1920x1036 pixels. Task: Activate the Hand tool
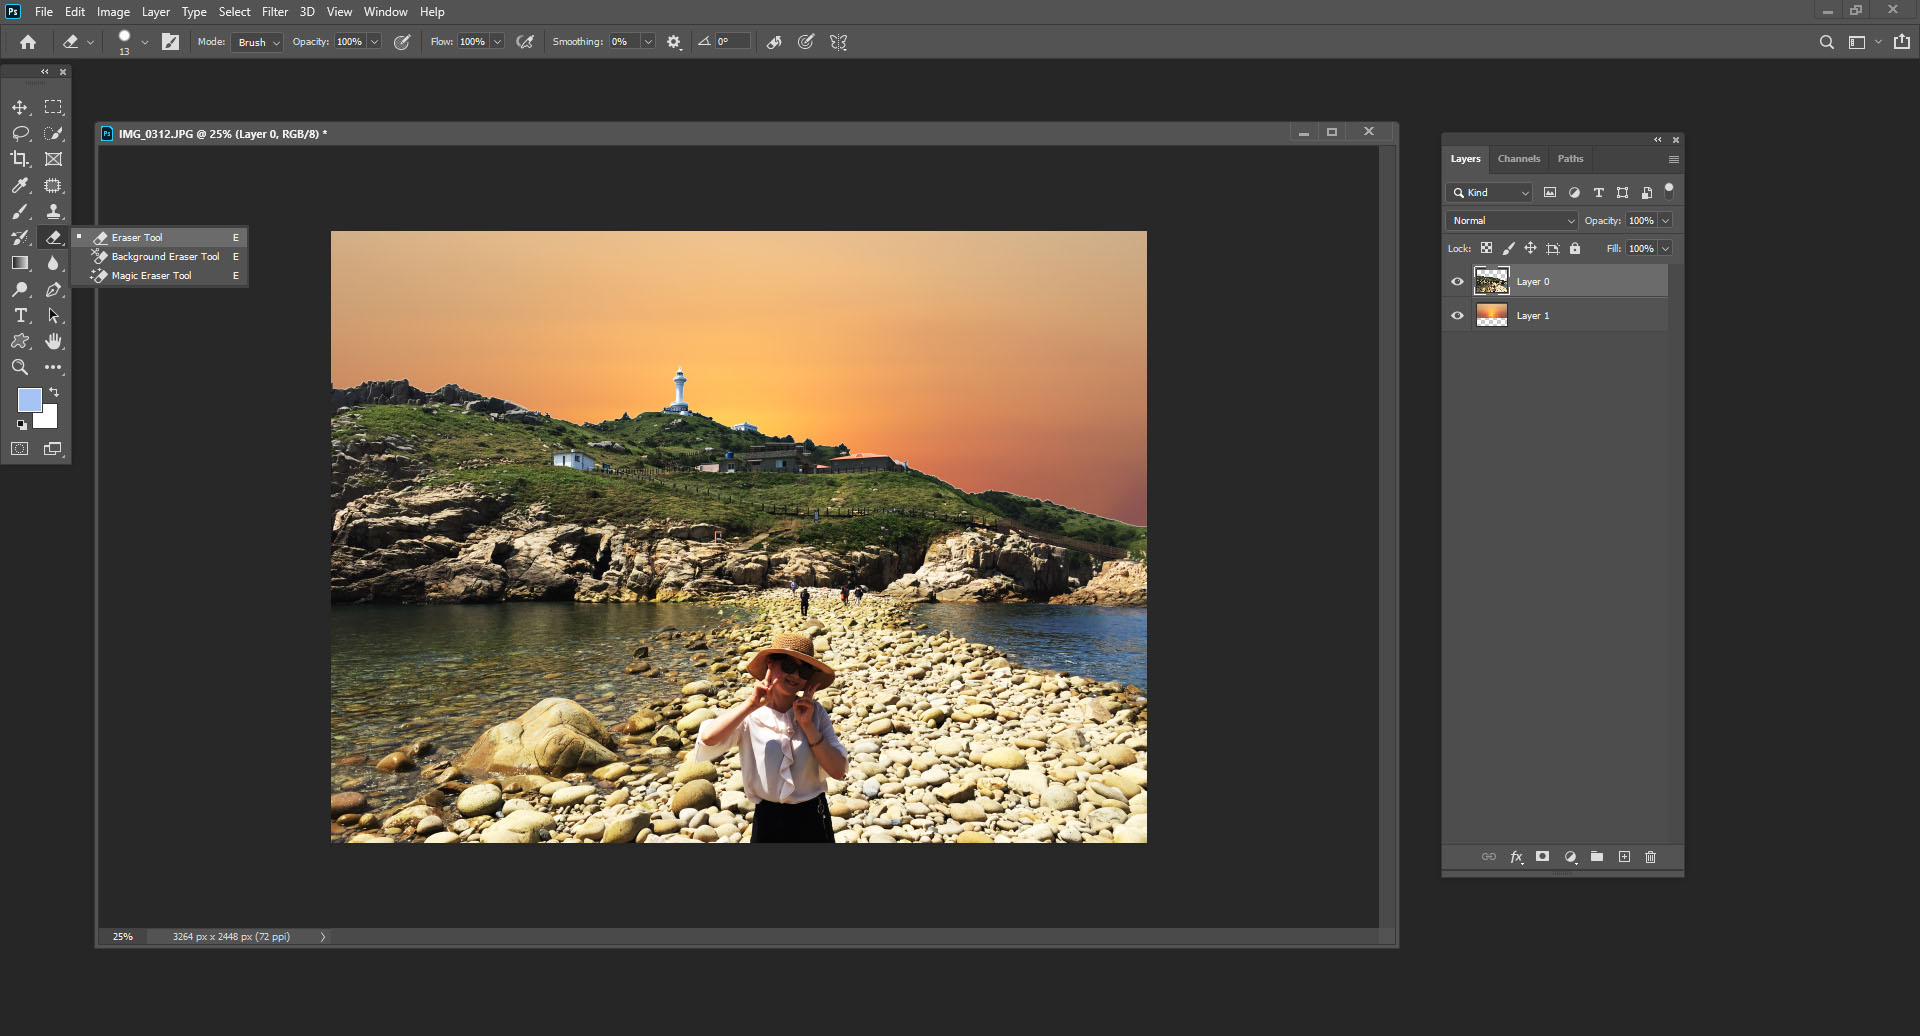click(54, 341)
